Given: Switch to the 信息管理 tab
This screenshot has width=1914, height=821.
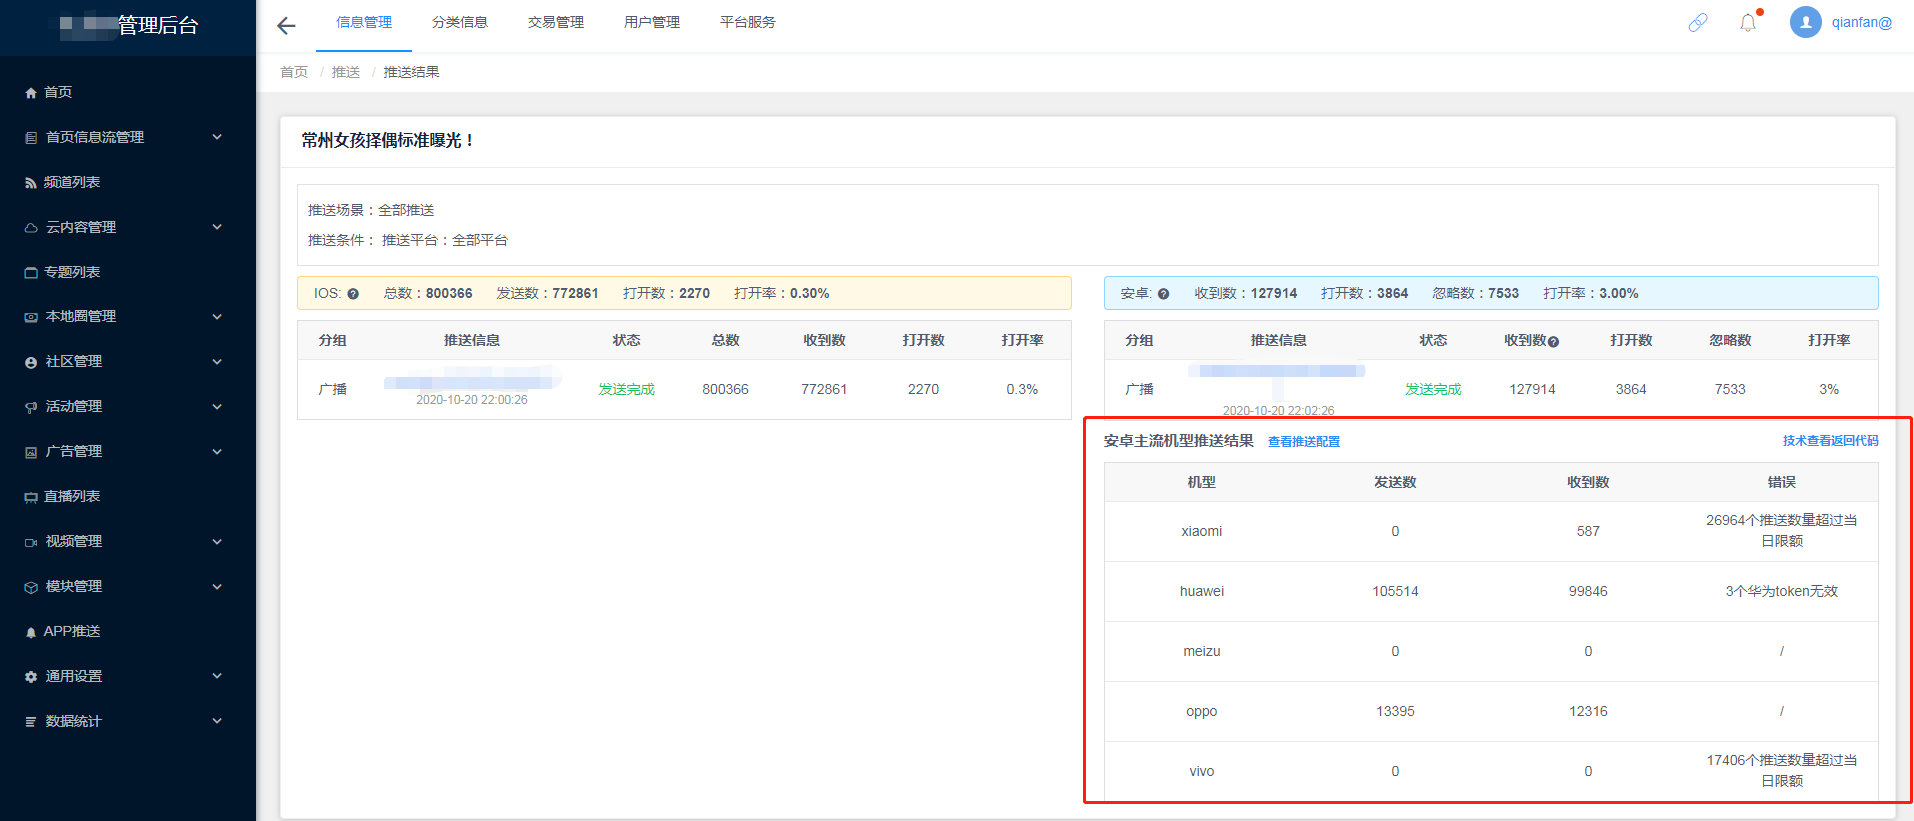Looking at the screenshot, I should click(x=364, y=22).
